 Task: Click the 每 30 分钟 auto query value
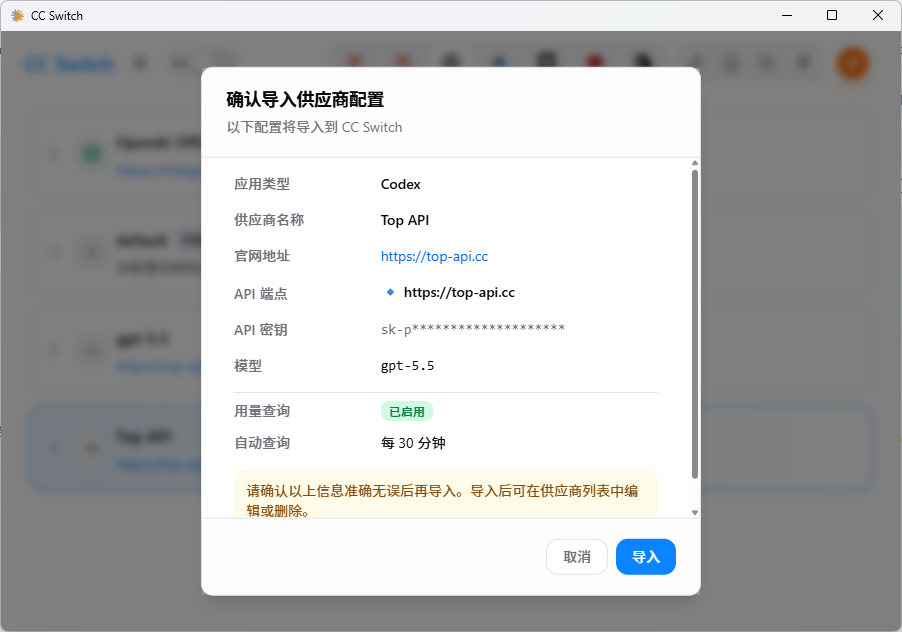tap(413, 443)
